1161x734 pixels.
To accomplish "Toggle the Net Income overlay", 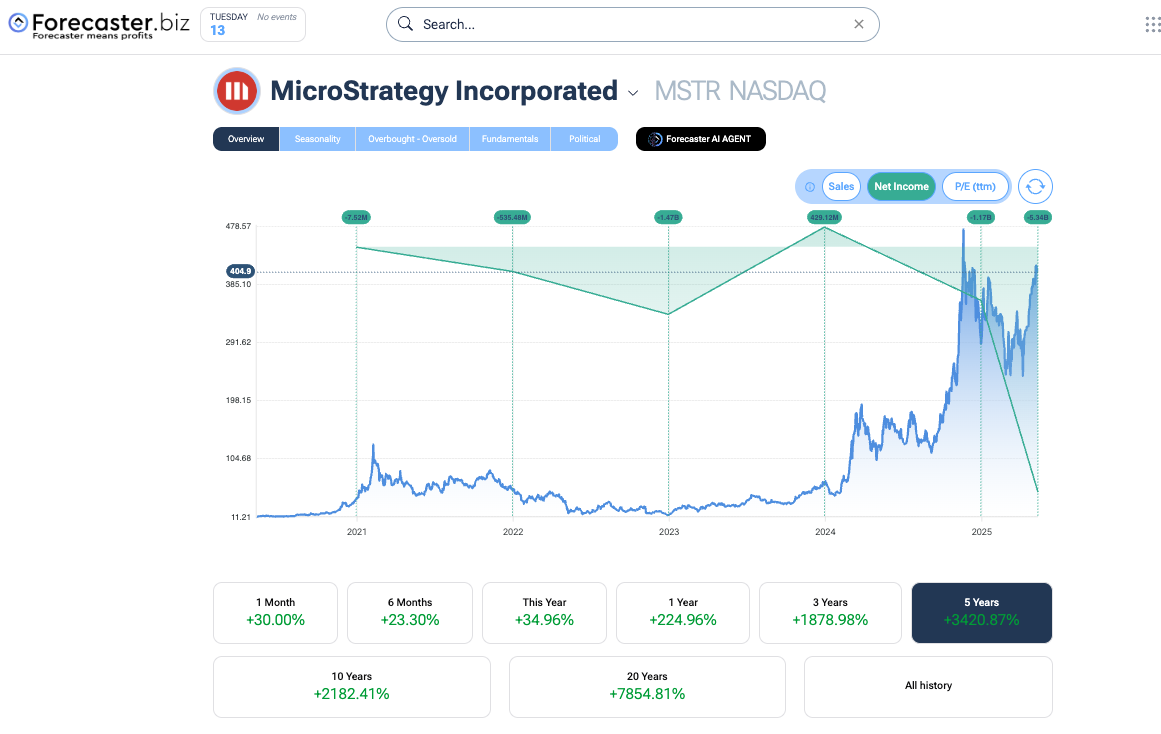I will pos(901,186).
